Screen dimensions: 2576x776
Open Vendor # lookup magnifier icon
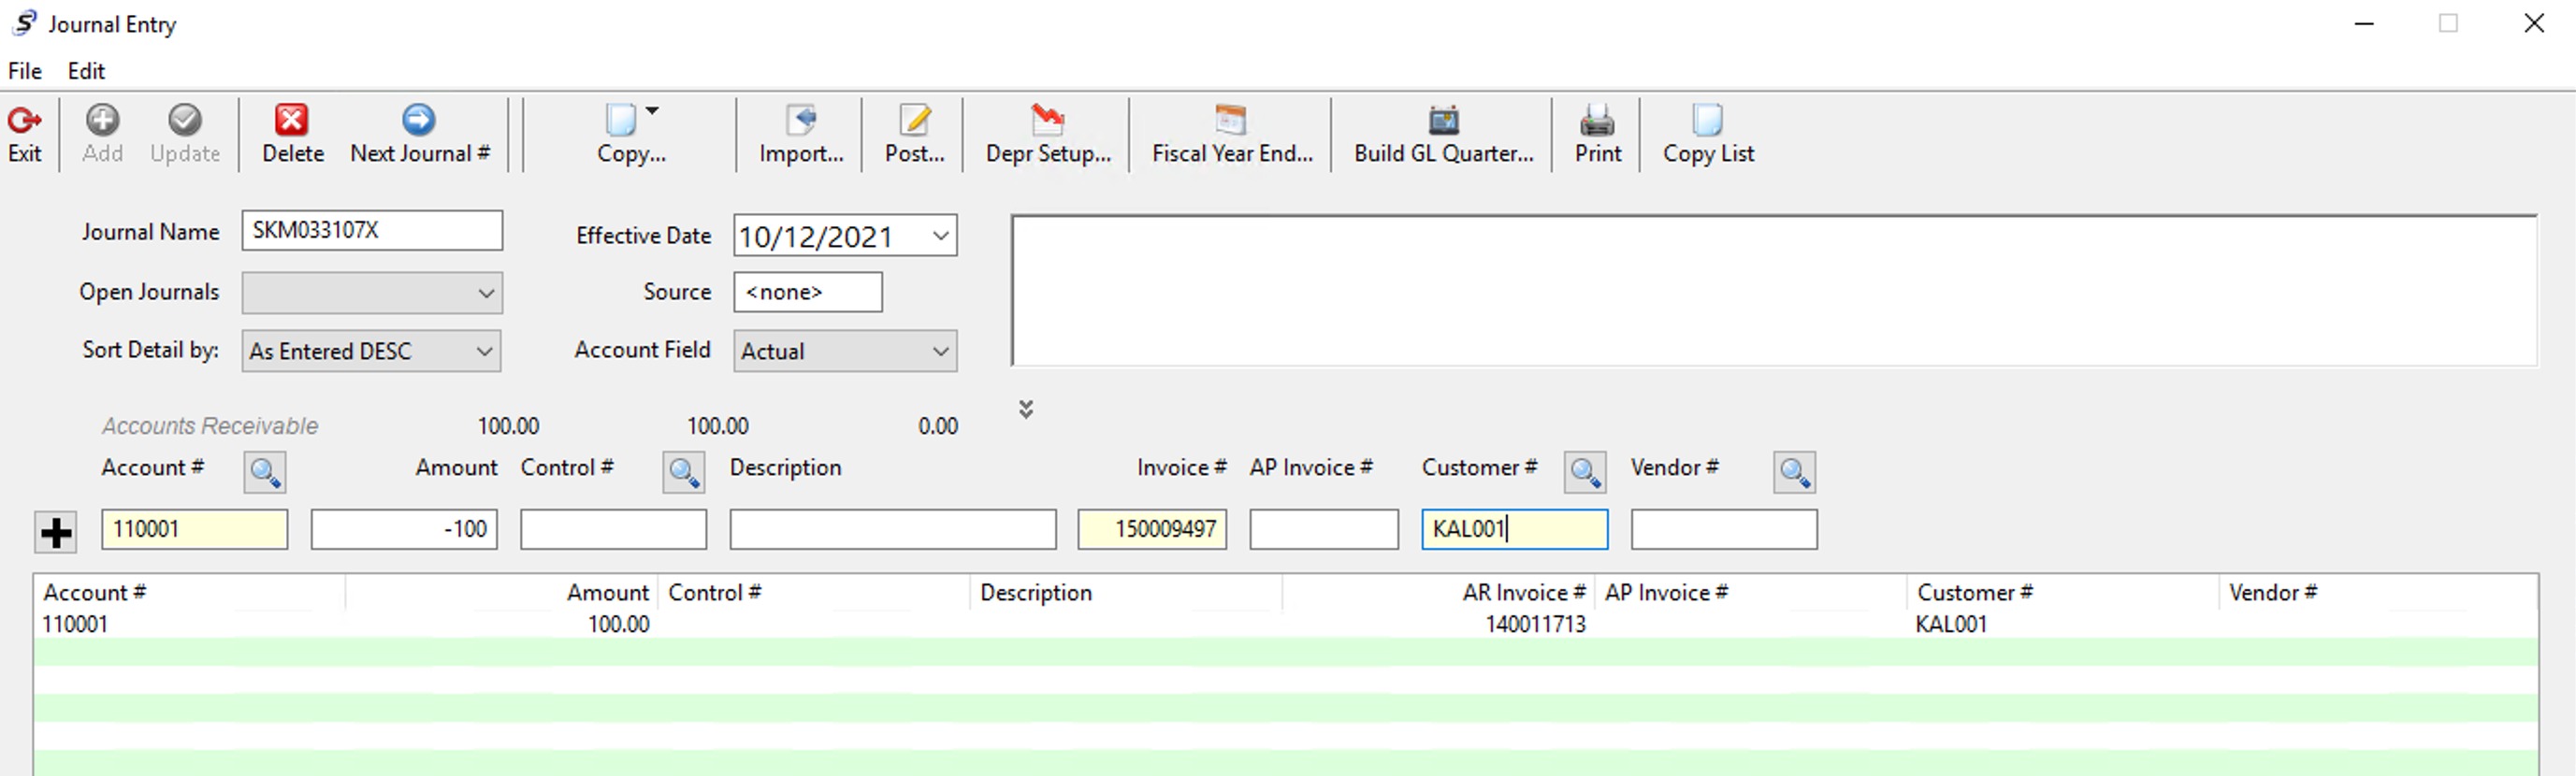[x=1794, y=472]
